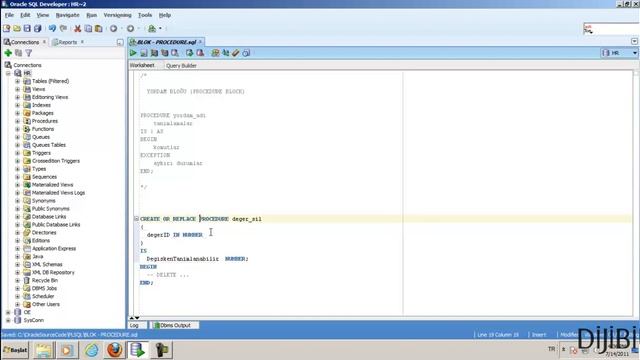This screenshot has width=640, height=360.
Task: Select Triggers in the HR tree
Action: [41, 153]
